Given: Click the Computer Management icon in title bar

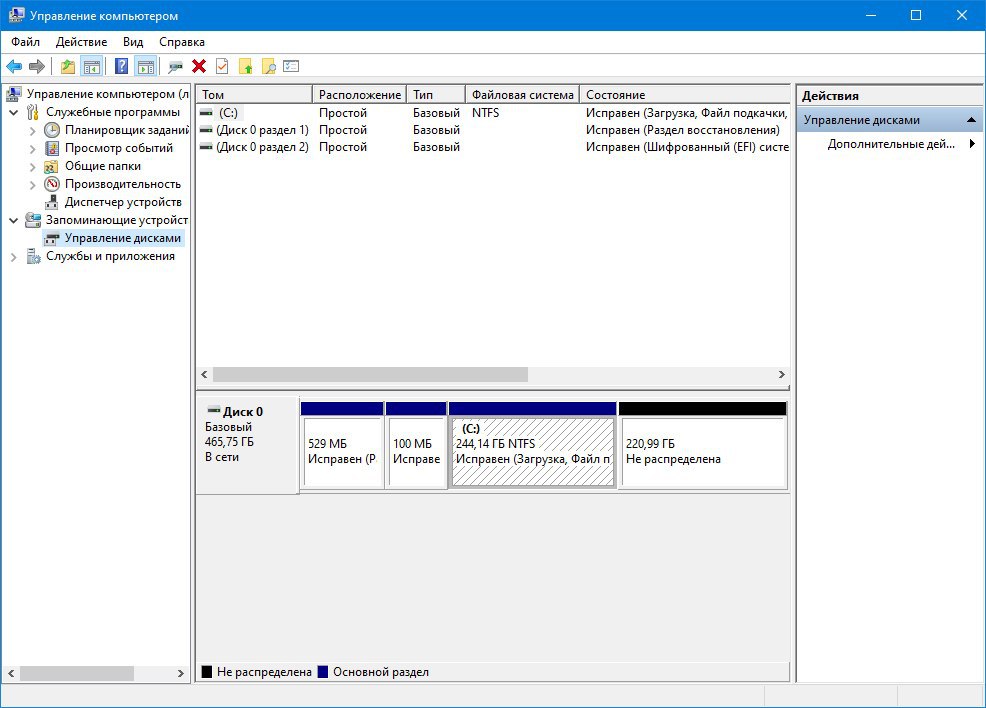Looking at the screenshot, I should point(17,15).
